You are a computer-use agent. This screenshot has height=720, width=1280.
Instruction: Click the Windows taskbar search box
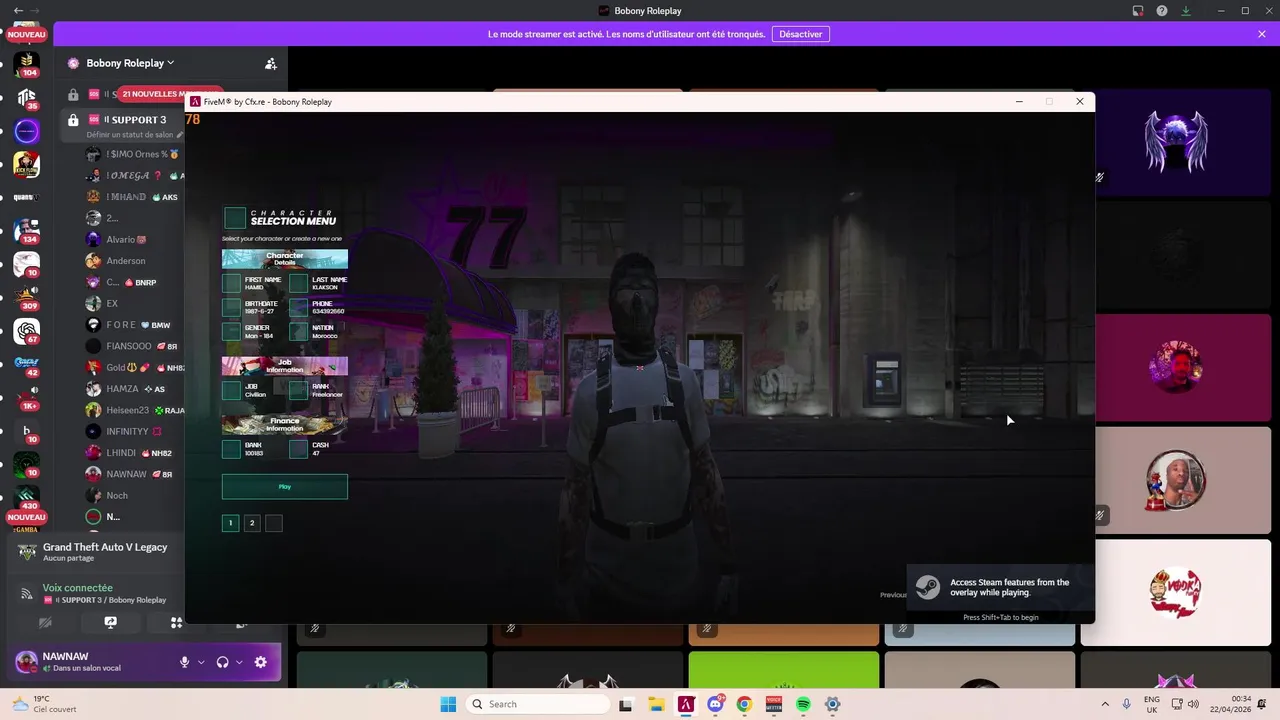[x=538, y=704]
